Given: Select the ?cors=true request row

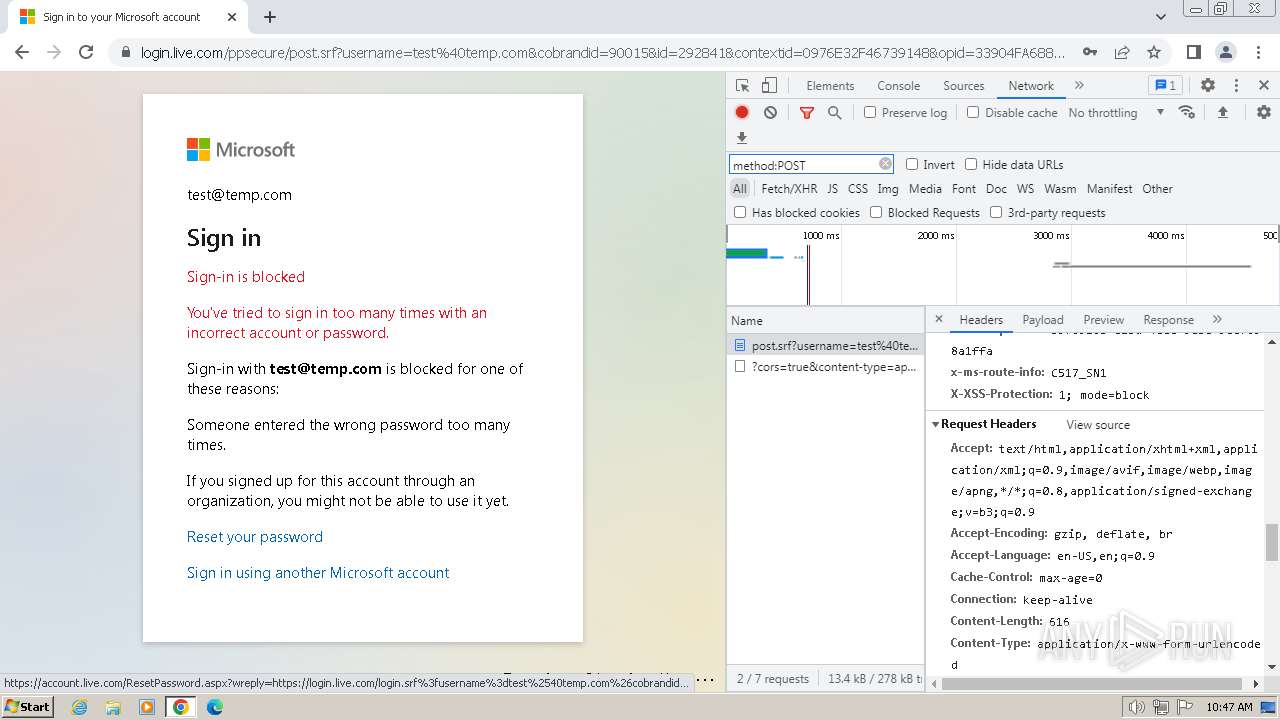Looking at the screenshot, I should click(825, 367).
